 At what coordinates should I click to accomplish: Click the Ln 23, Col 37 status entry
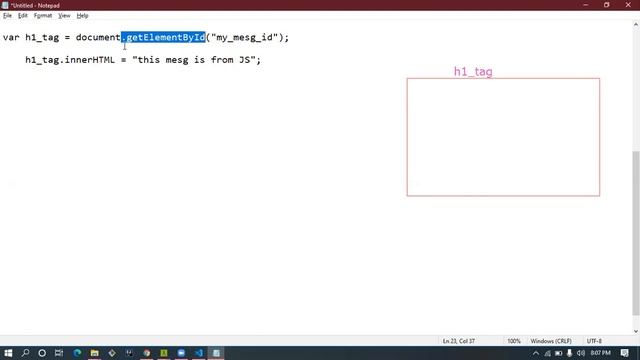[459, 341]
